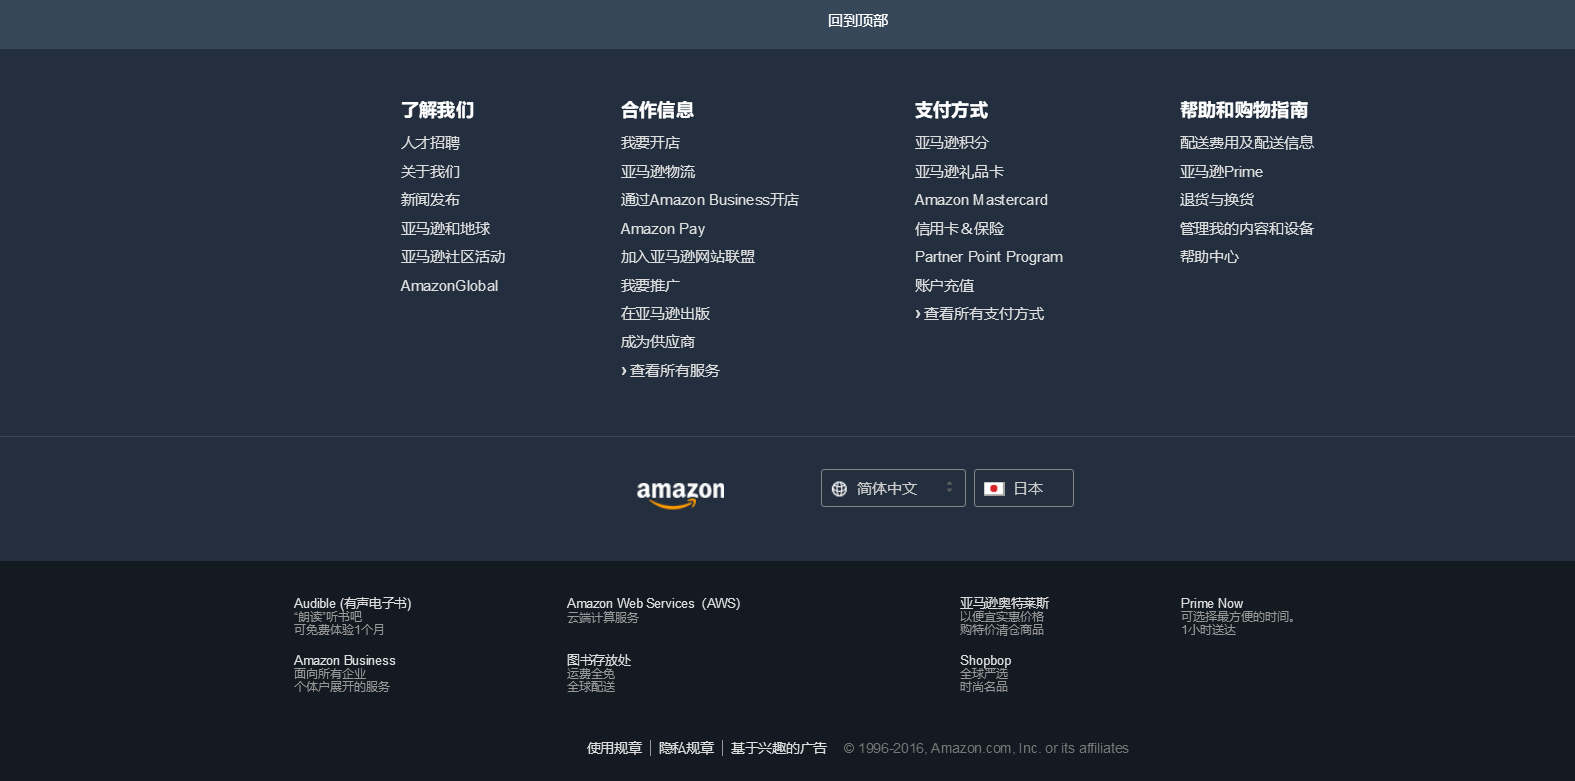
Task: Open the 人才招聘 link
Action: pyautogui.click(x=430, y=143)
